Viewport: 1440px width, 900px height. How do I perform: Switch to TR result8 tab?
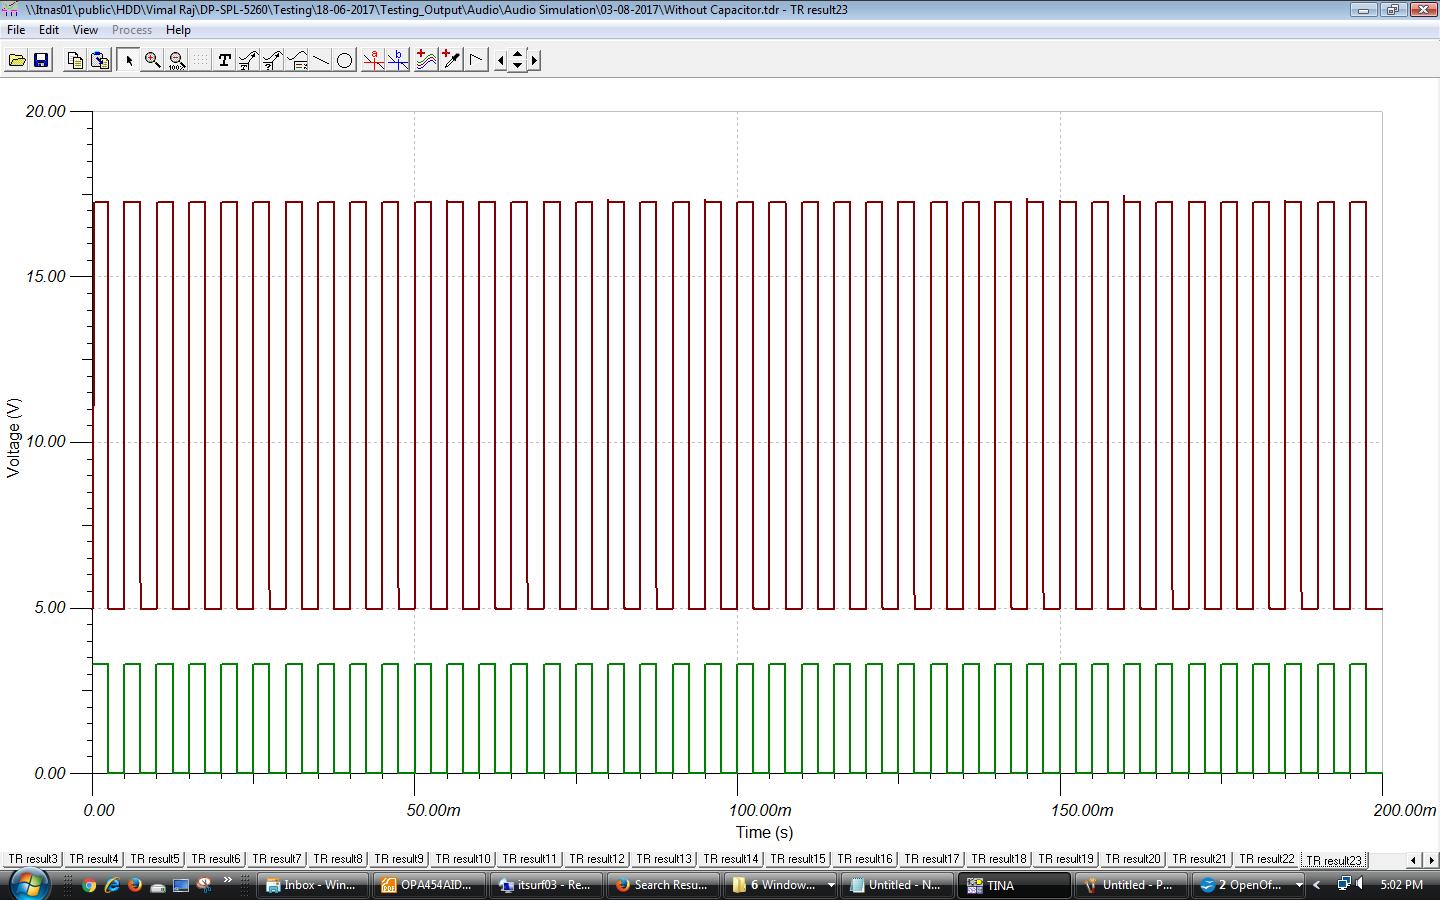click(x=338, y=859)
